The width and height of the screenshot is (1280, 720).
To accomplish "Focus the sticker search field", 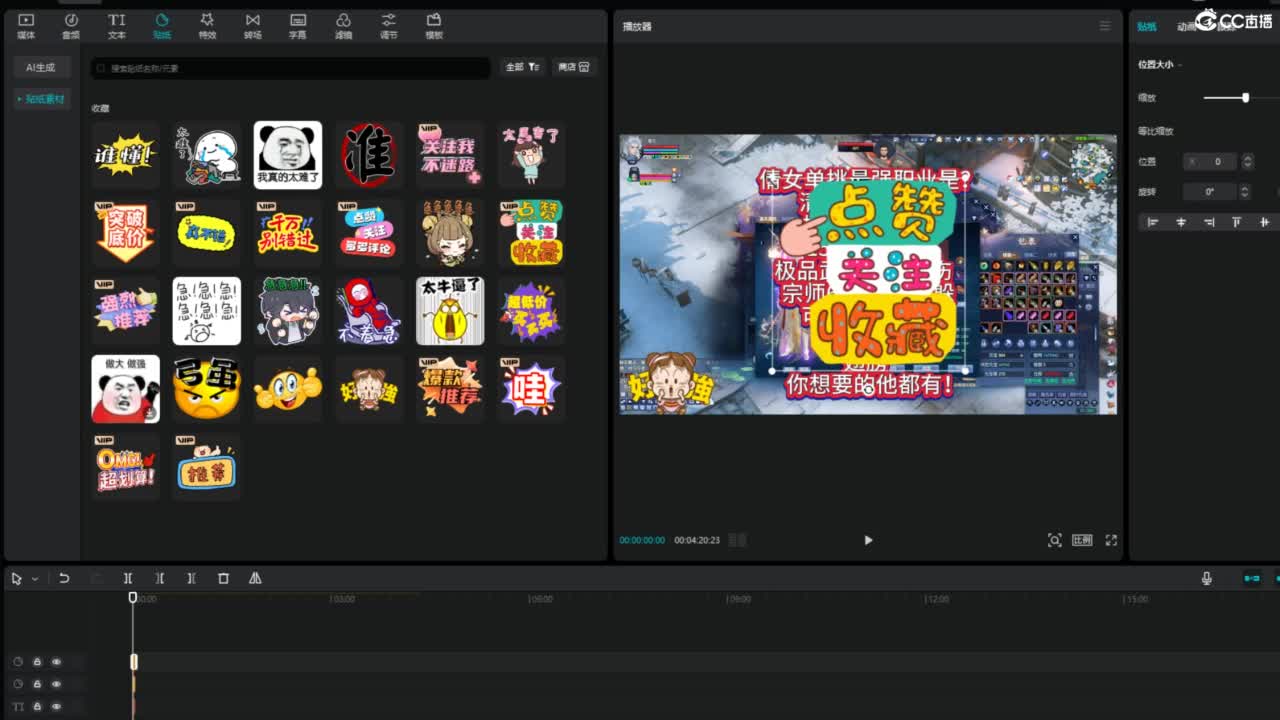I will (290, 68).
